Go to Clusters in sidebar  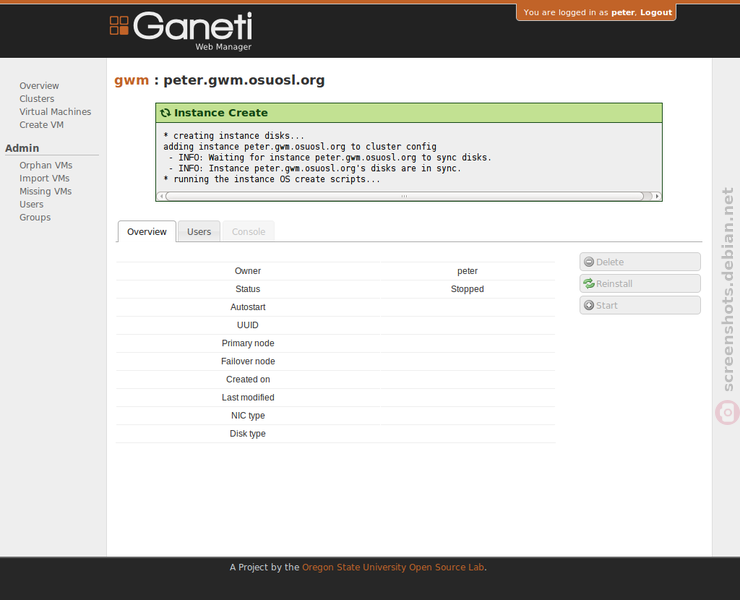pyautogui.click(x=37, y=99)
